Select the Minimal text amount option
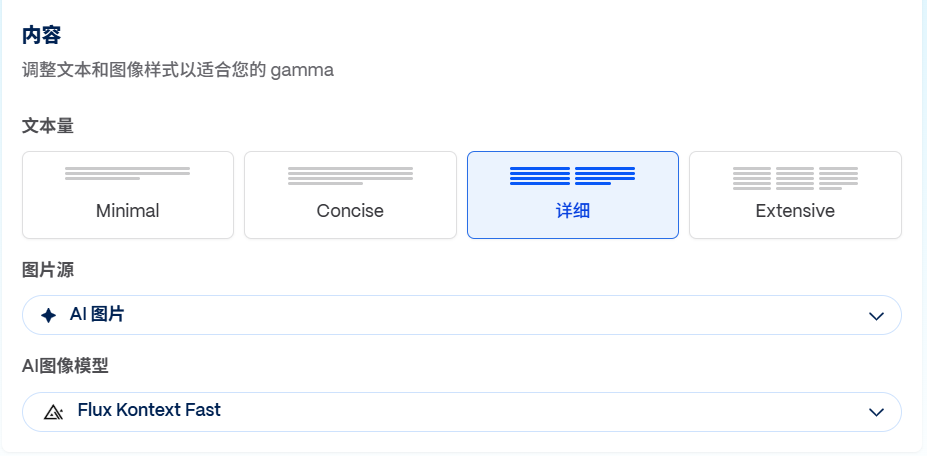 (128, 195)
